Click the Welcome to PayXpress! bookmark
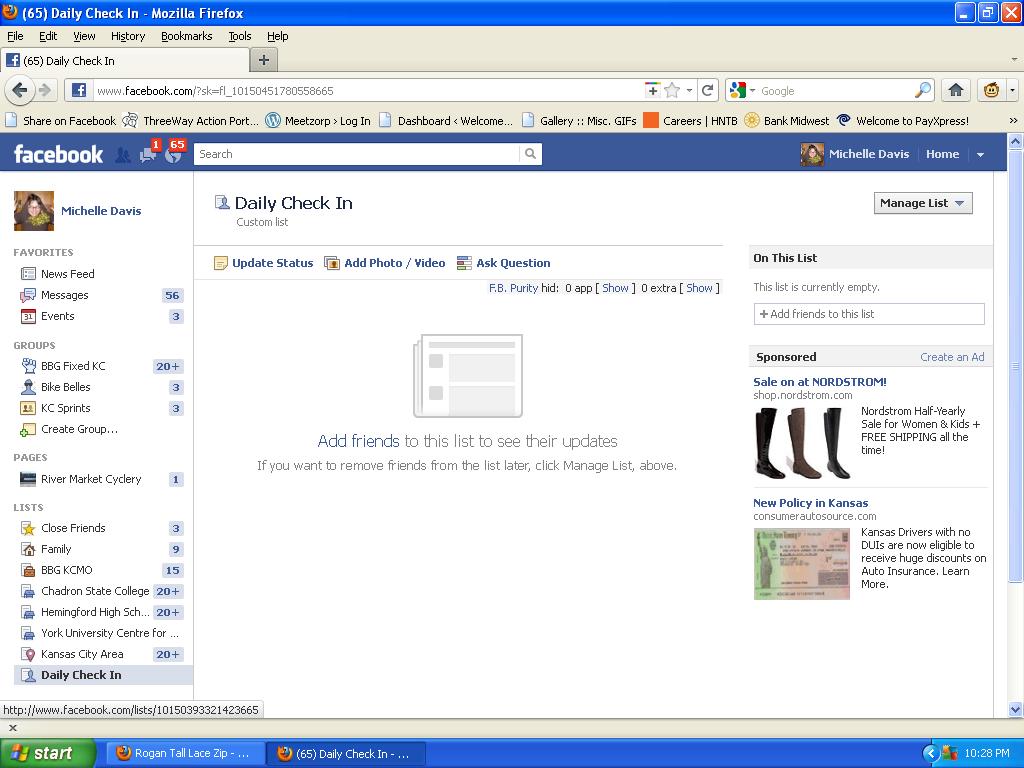 [903, 121]
